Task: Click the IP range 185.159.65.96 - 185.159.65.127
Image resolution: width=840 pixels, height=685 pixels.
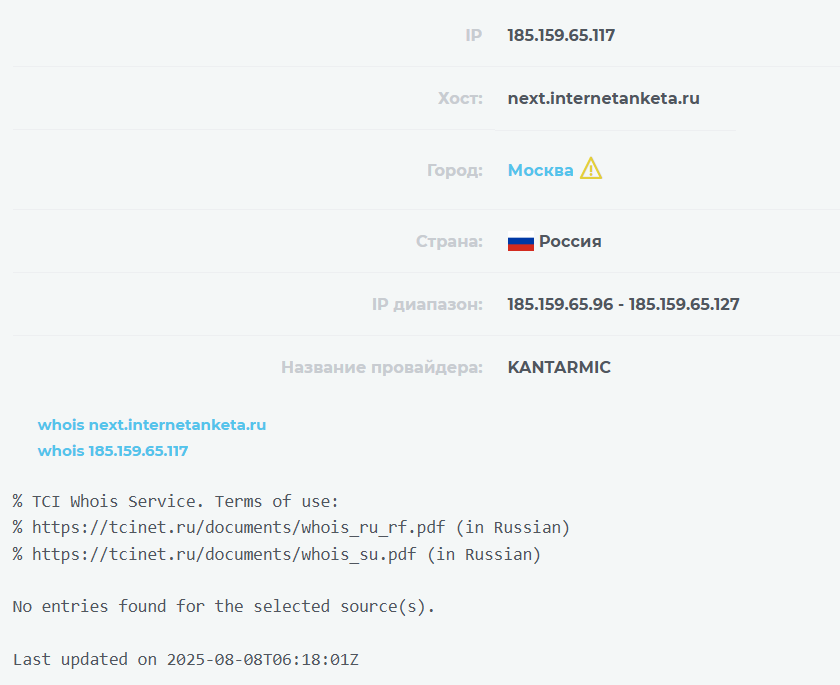Action: coord(623,303)
